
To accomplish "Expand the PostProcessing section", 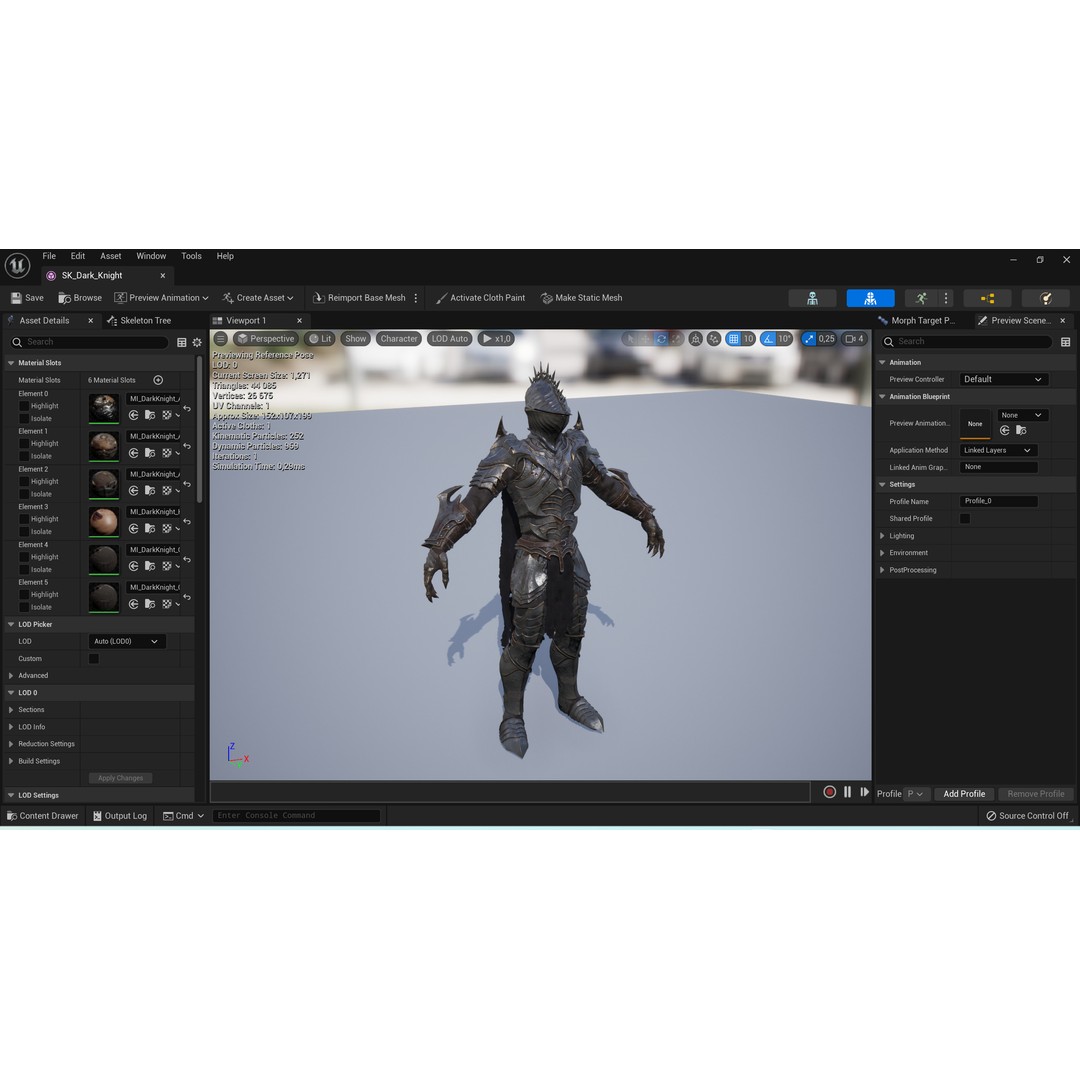I will (x=882, y=570).
